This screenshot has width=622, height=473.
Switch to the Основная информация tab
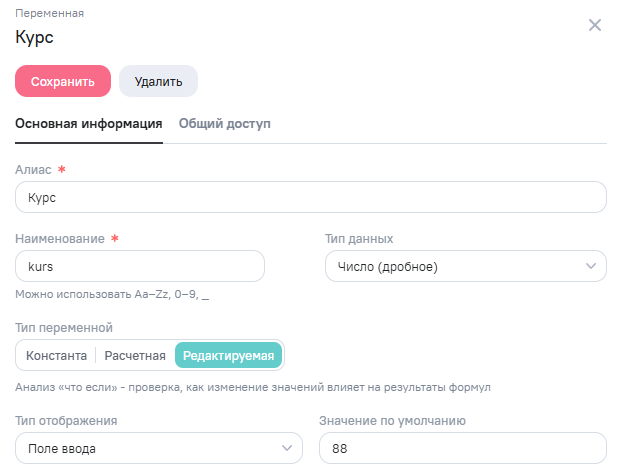coord(89,124)
